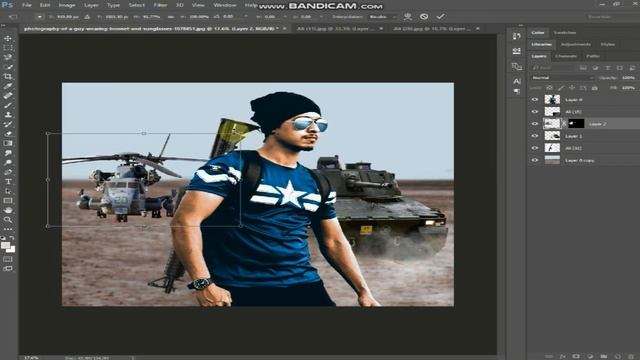Open the Image menu
This screenshot has height=360, width=640.
pyautogui.click(x=67, y=5)
